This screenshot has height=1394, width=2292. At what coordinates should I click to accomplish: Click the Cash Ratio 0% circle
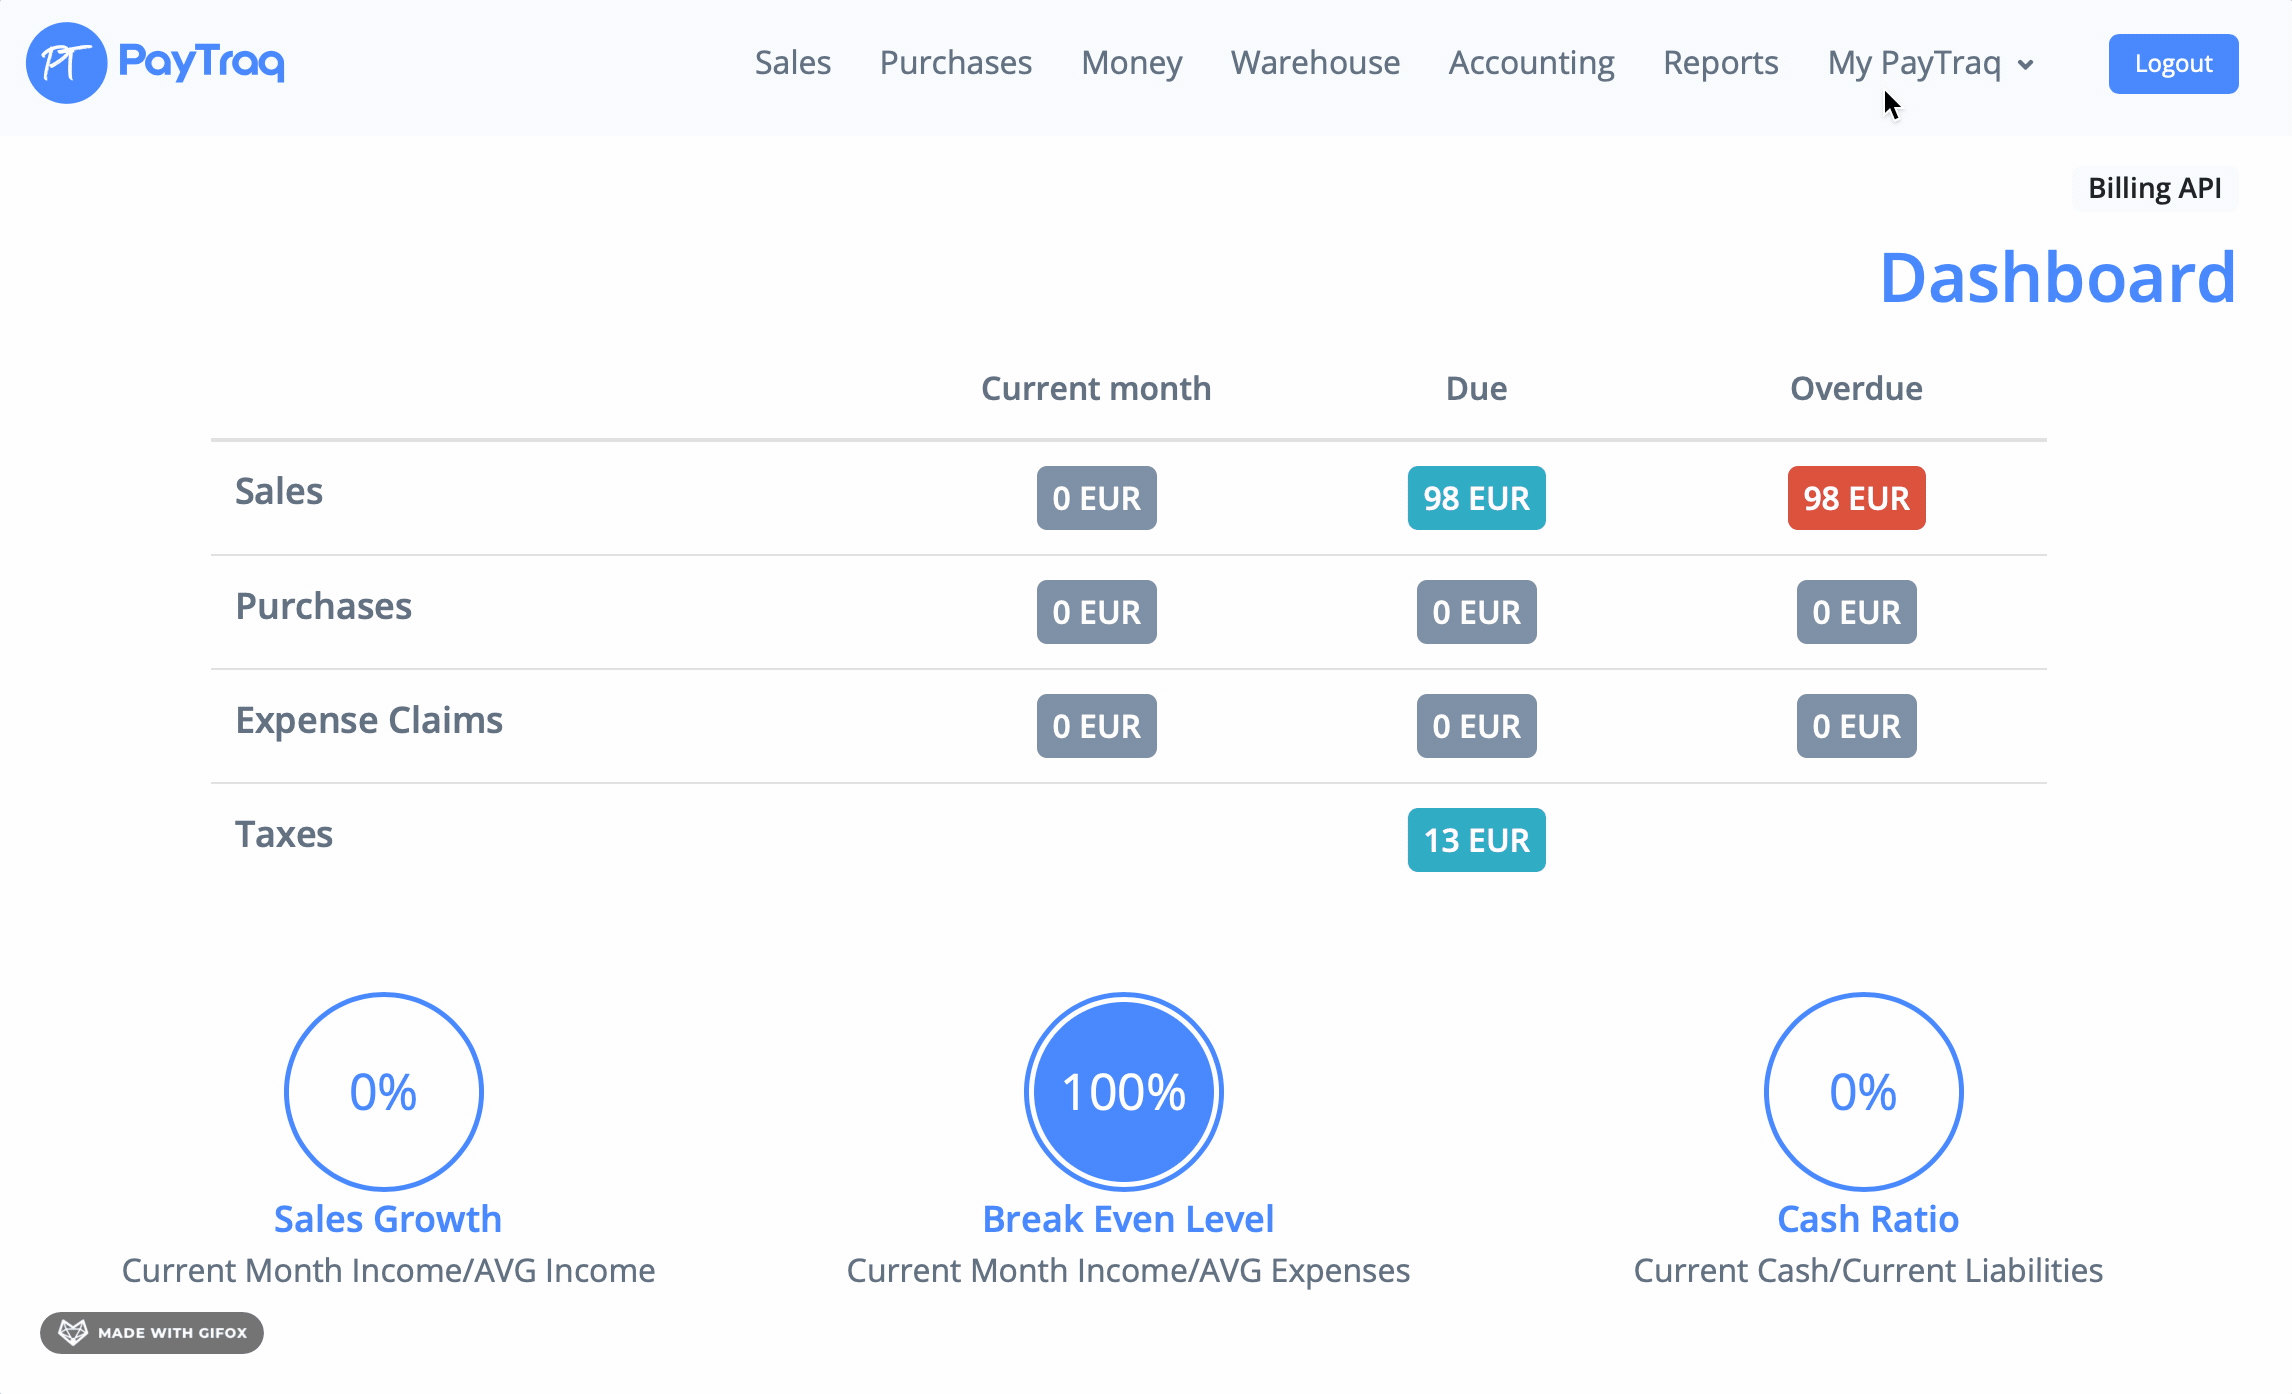(x=1863, y=1091)
